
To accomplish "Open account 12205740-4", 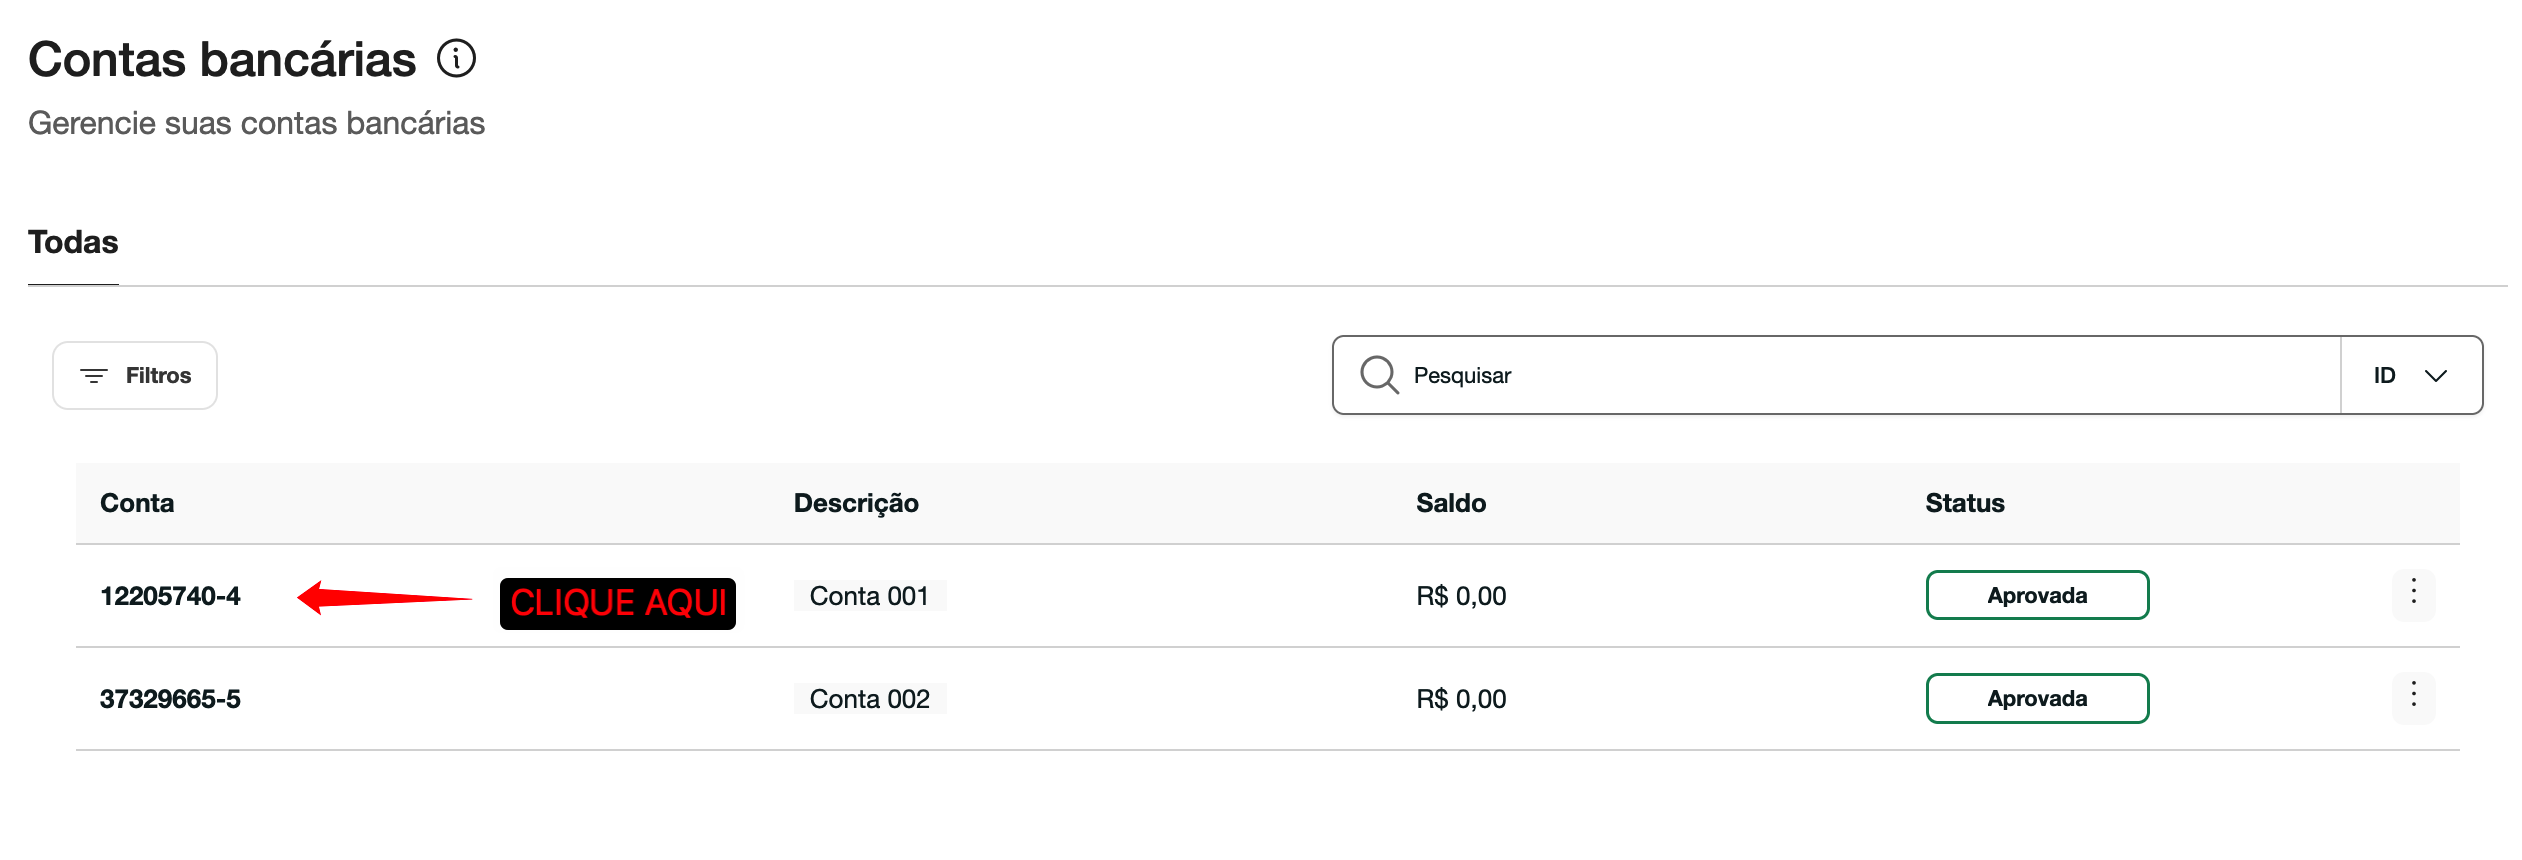I will tap(170, 596).
